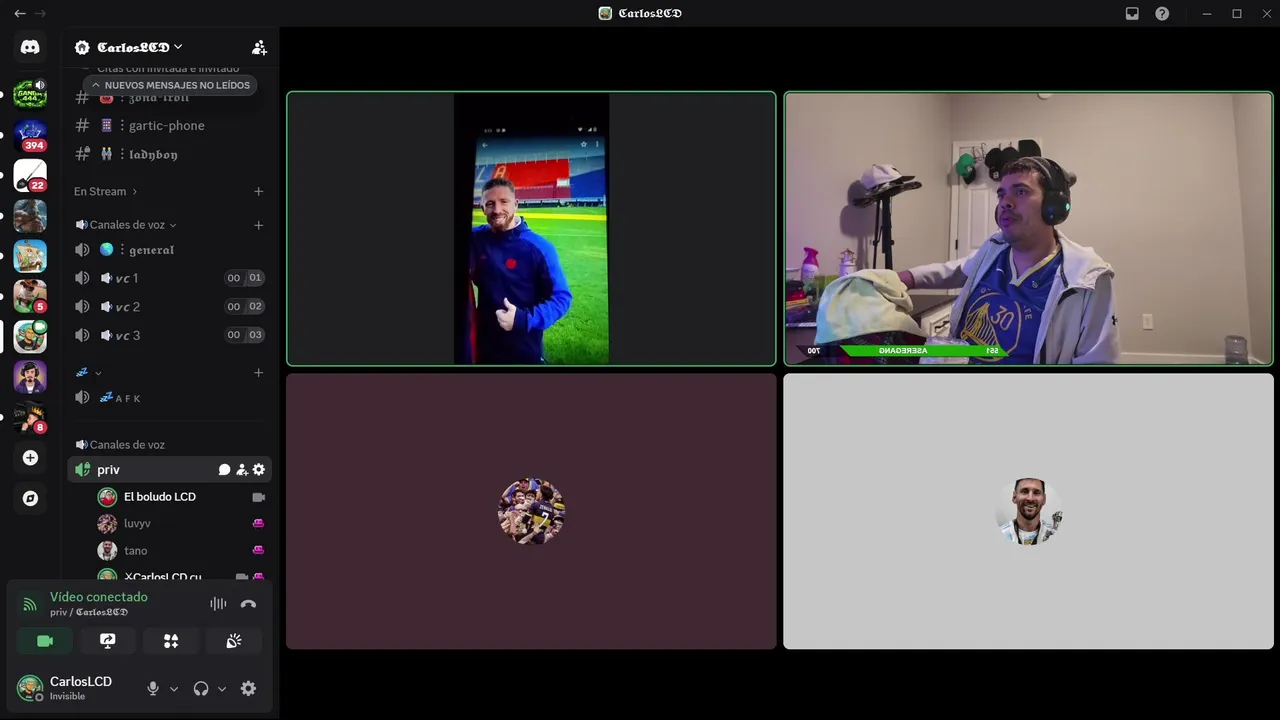Share your screen button
Image resolution: width=1280 pixels, height=720 pixels.
point(108,641)
